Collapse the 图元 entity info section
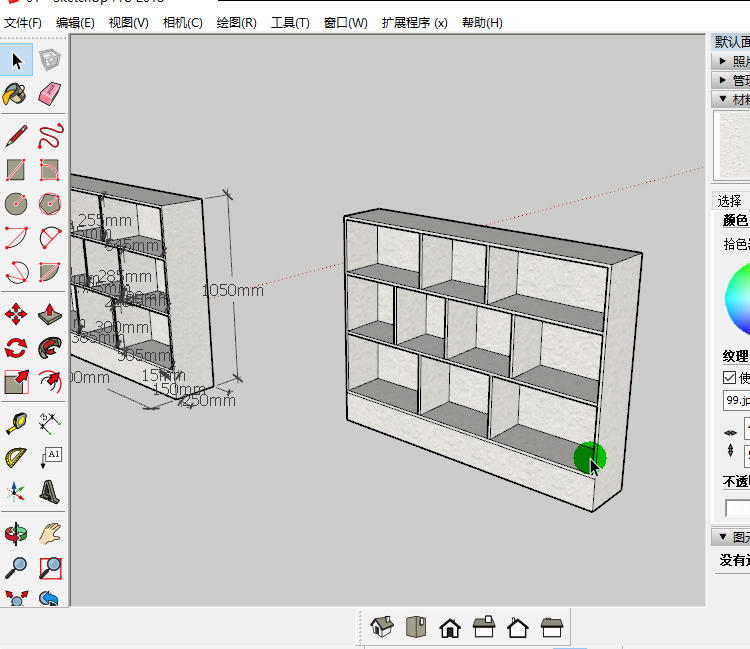Image resolution: width=750 pixels, height=649 pixels. click(x=731, y=537)
